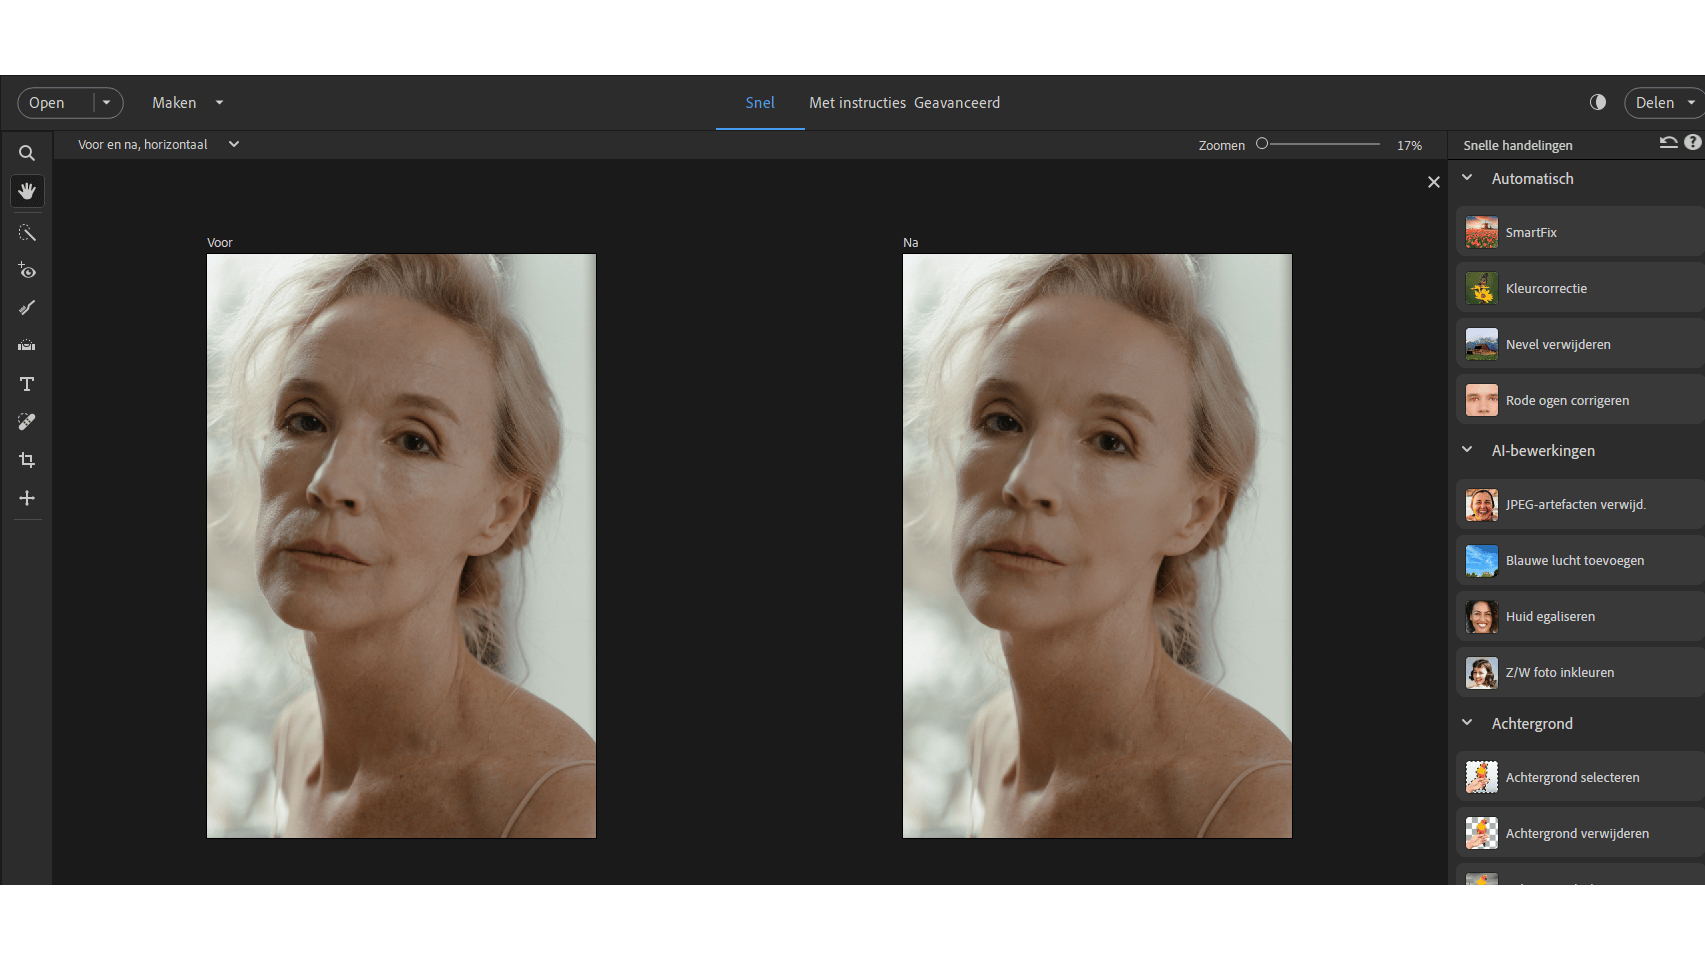This screenshot has width=1705, height=959.
Task: Click the Achtergrond verwijderen action
Action: 1578,833
